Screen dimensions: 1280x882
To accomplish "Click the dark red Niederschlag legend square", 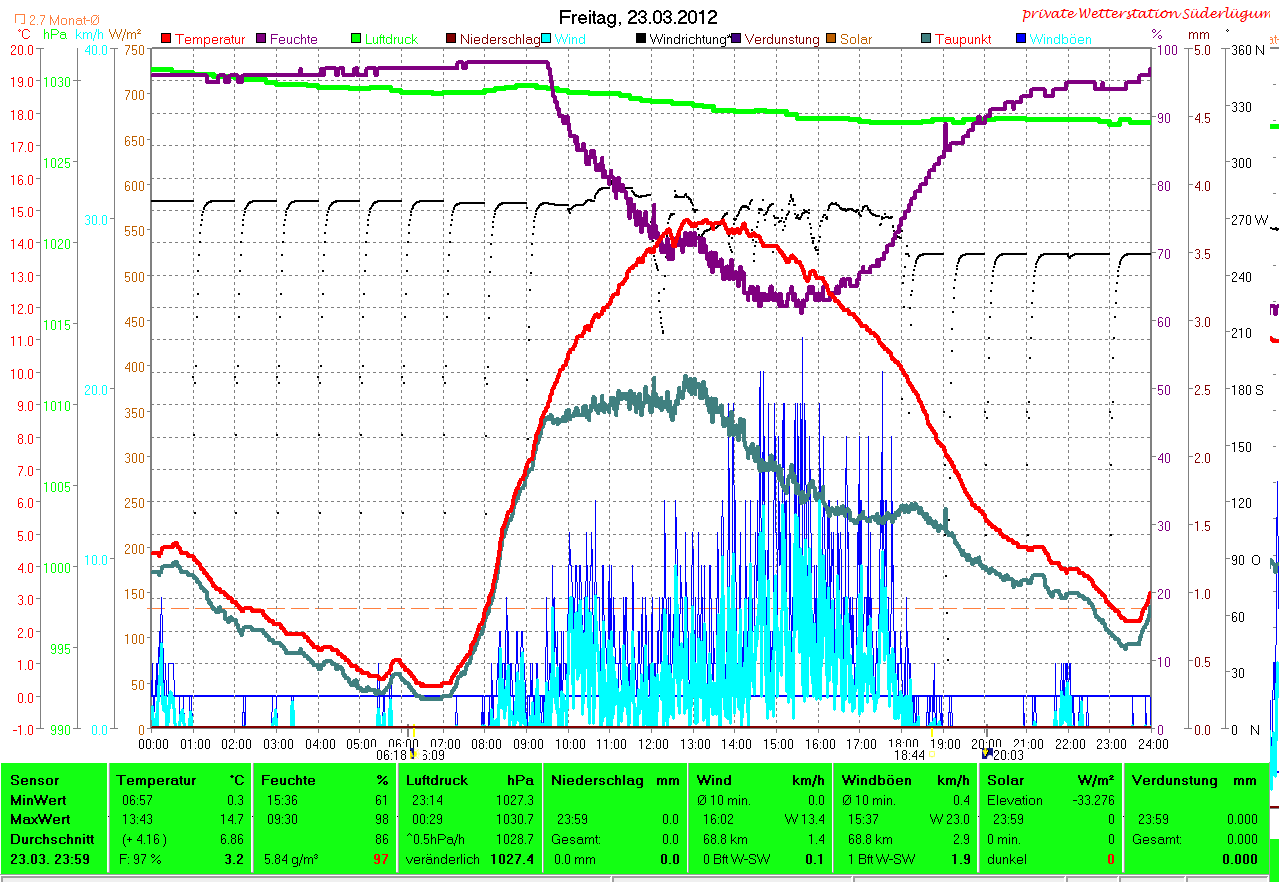I will pyautogui.click(x=451, y=39).
